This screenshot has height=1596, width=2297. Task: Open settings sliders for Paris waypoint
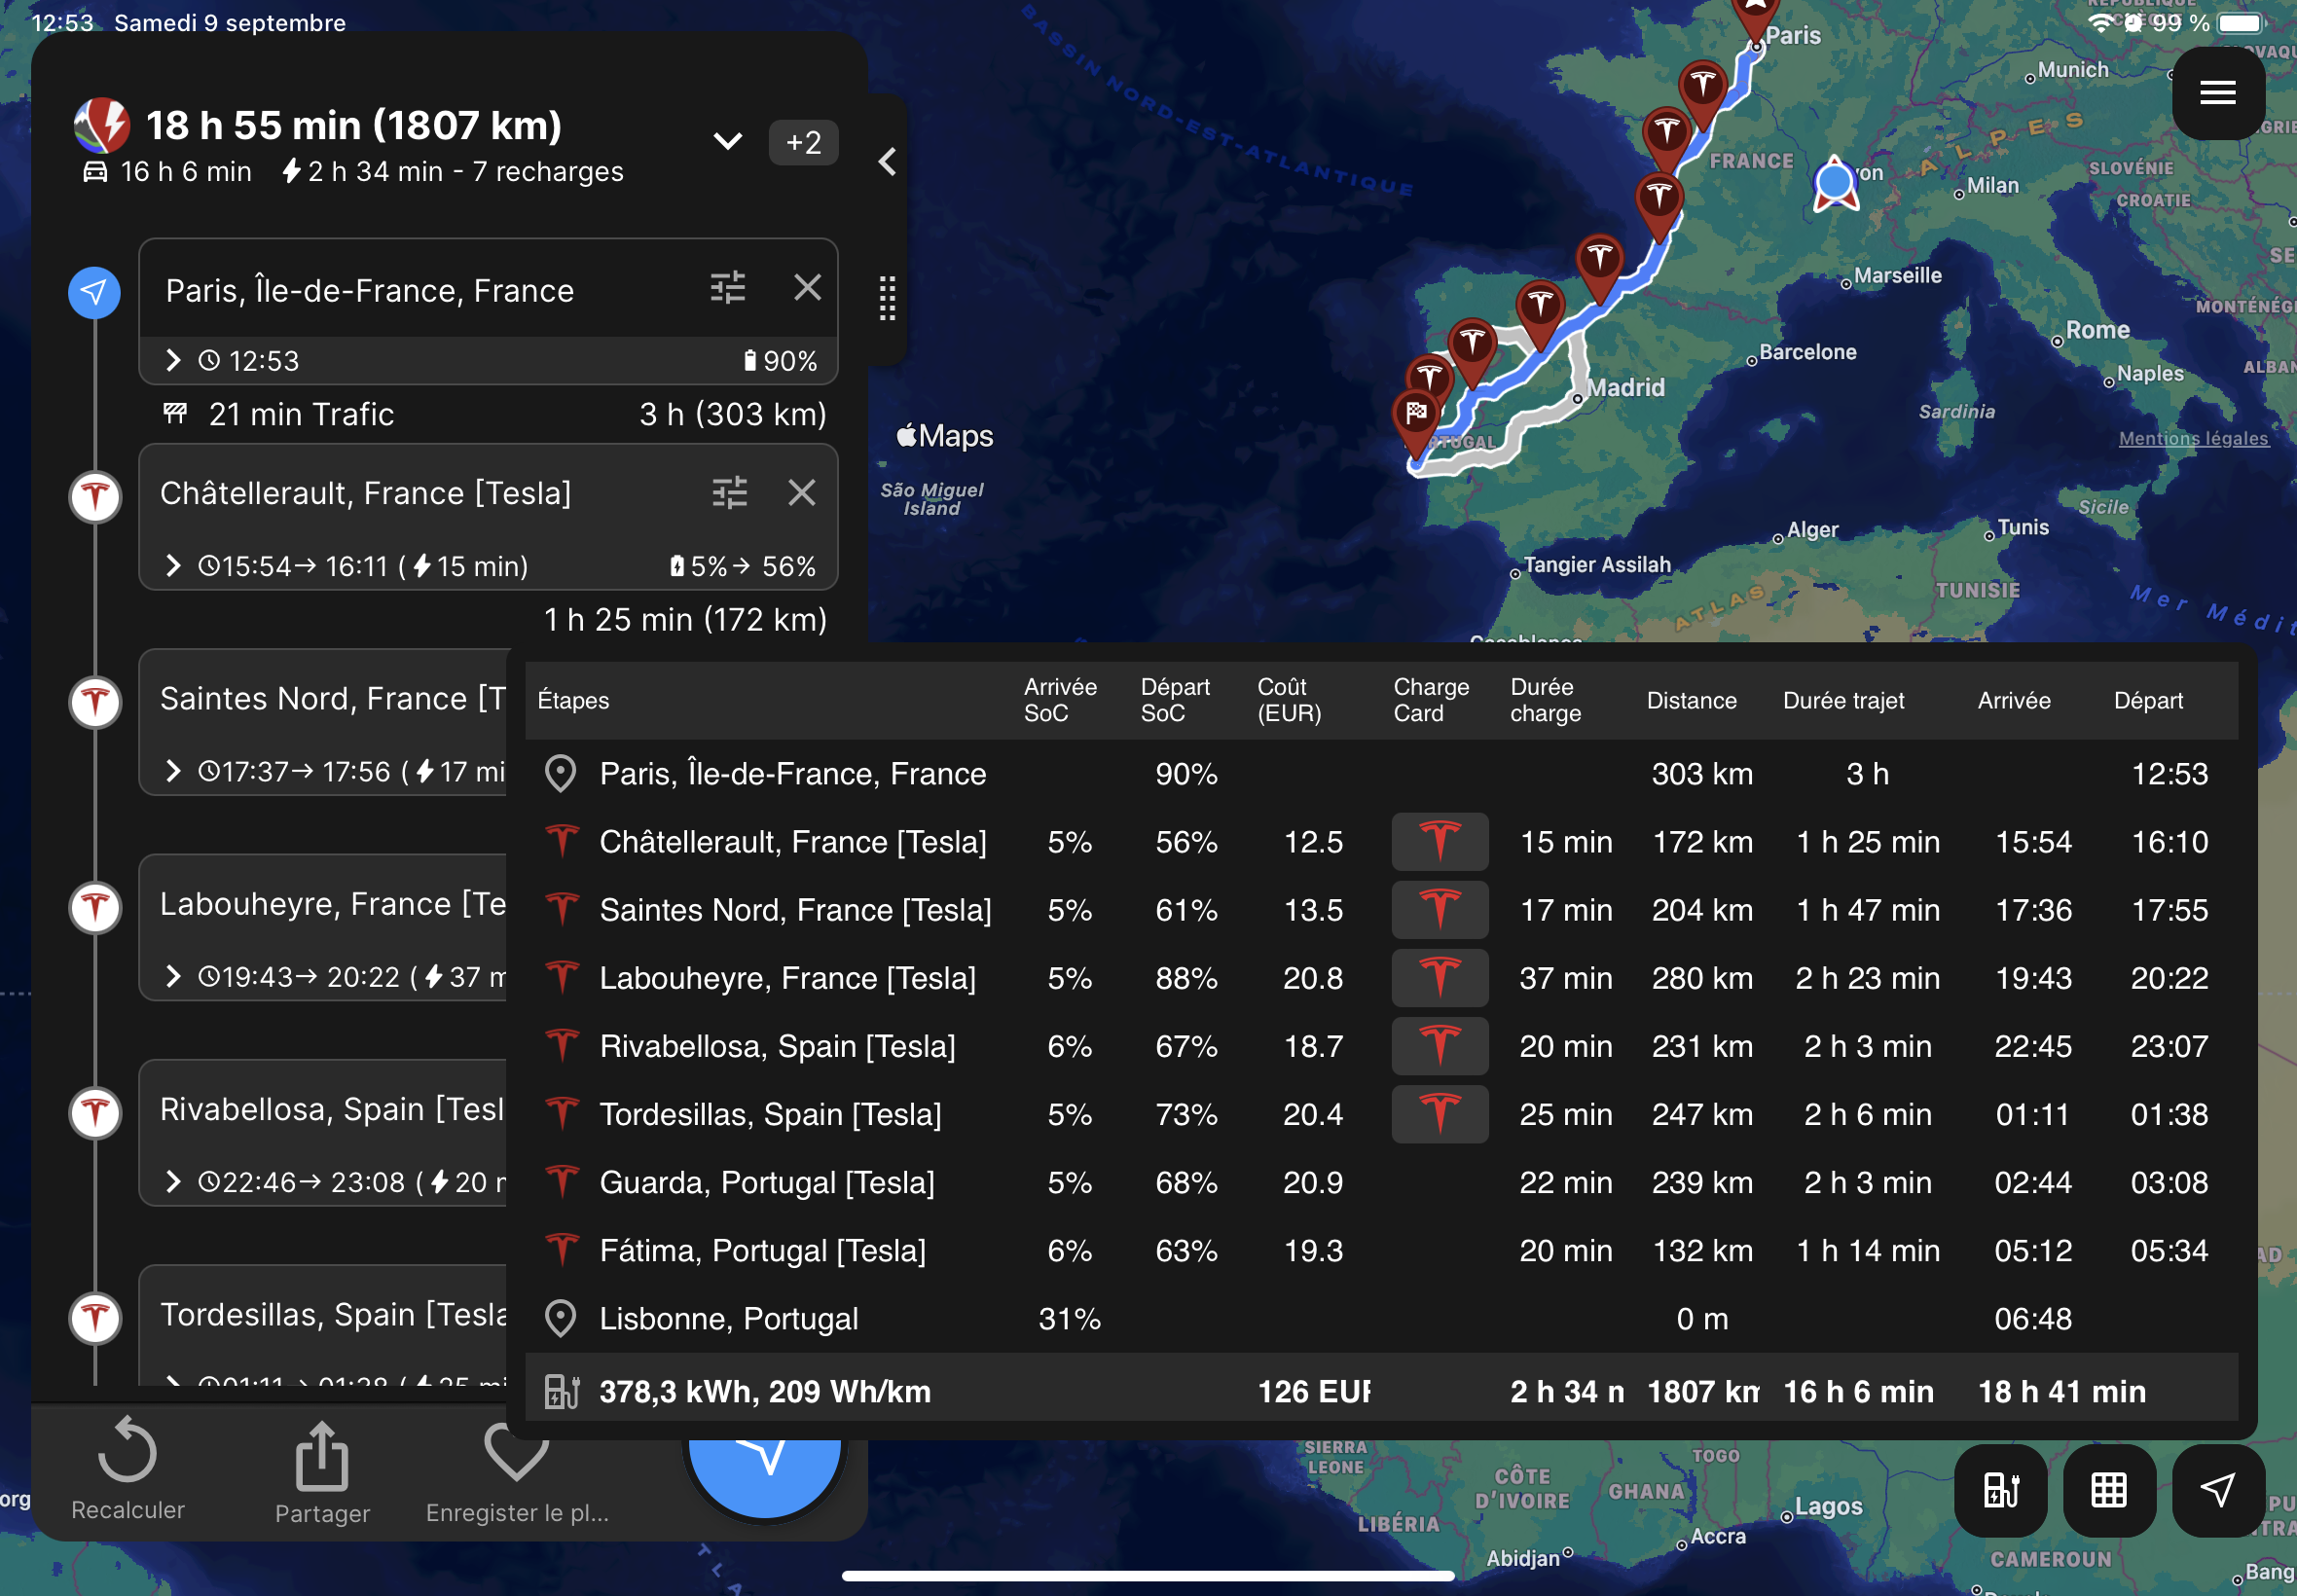[x=727, y=288]
